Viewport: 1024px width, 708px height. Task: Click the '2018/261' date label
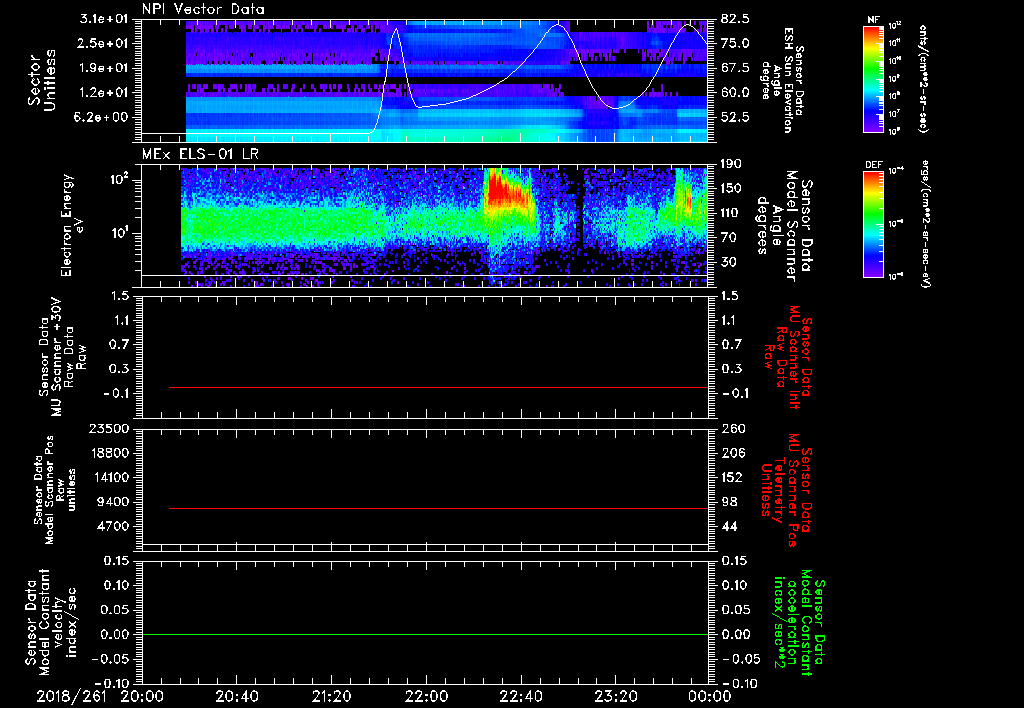(72, 696)
